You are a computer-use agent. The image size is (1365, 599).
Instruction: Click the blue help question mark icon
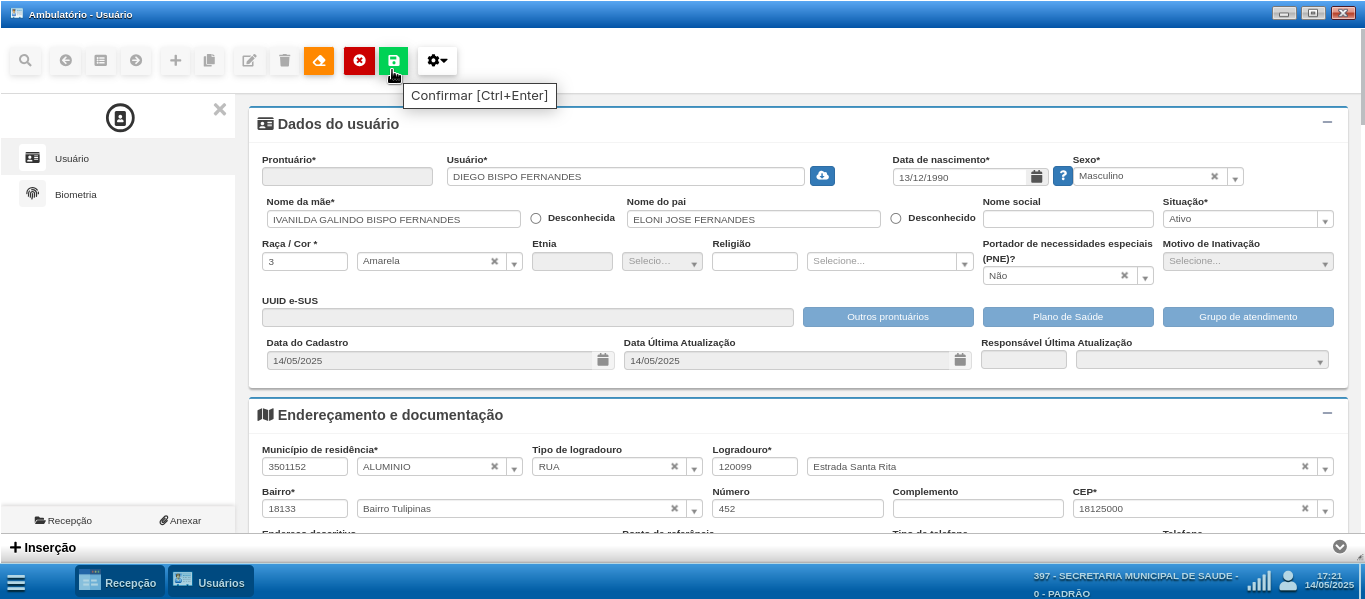(1063, 176)
